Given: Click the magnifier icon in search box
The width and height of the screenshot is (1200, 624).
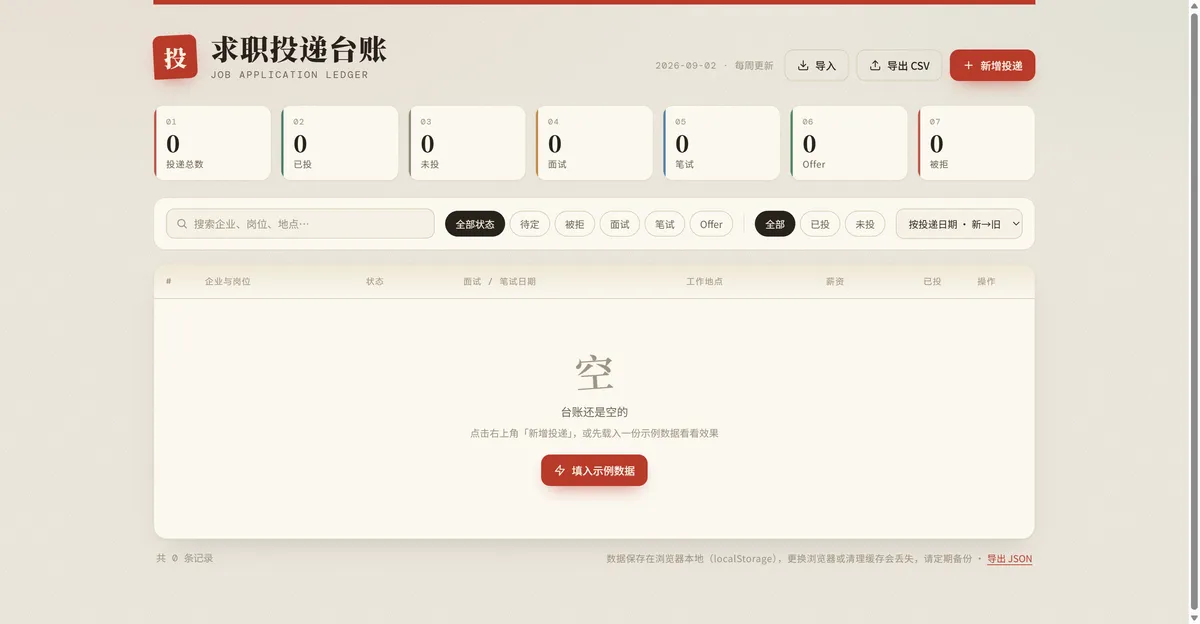Looking at the screenshot, I should [x=182, y=224].
